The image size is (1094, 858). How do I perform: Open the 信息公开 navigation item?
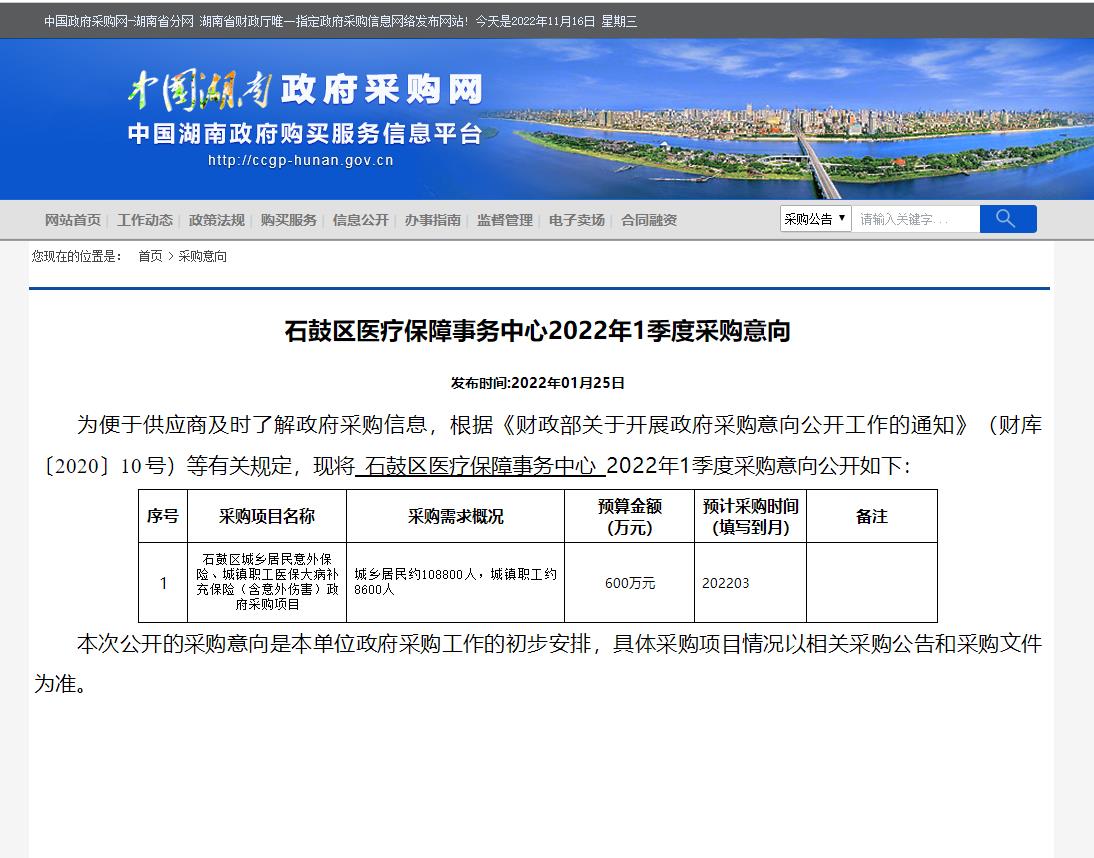click(360, 220)
